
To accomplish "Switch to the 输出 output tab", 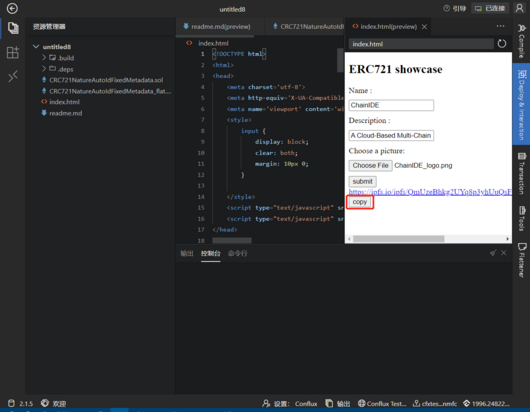I will (x=187, y=253).
